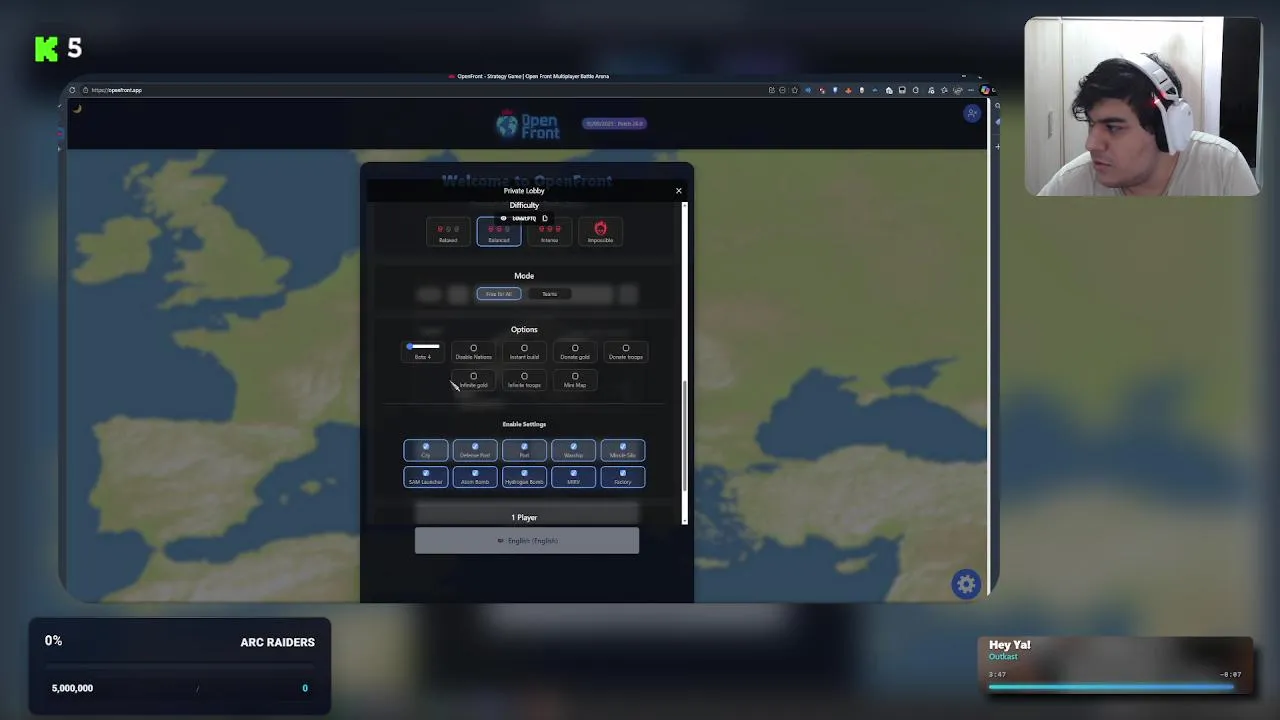Screen dimensions: 1280x720
Task: Choose the Intense difficulty
Action: (549, 232)
